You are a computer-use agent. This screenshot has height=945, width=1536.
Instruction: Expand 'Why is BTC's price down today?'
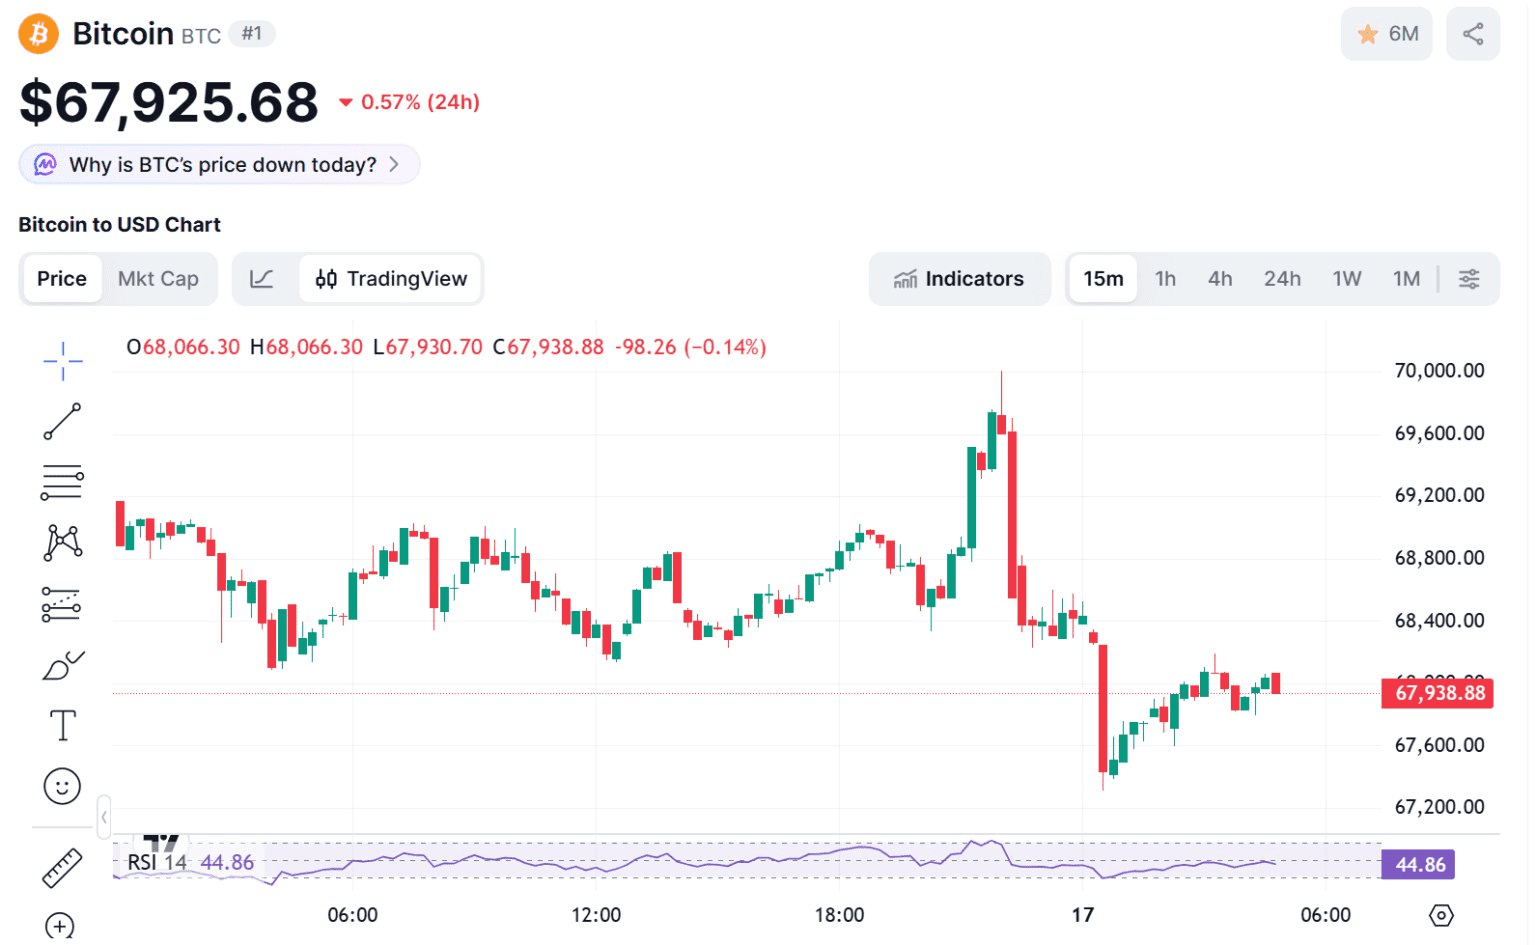point(220,165)
